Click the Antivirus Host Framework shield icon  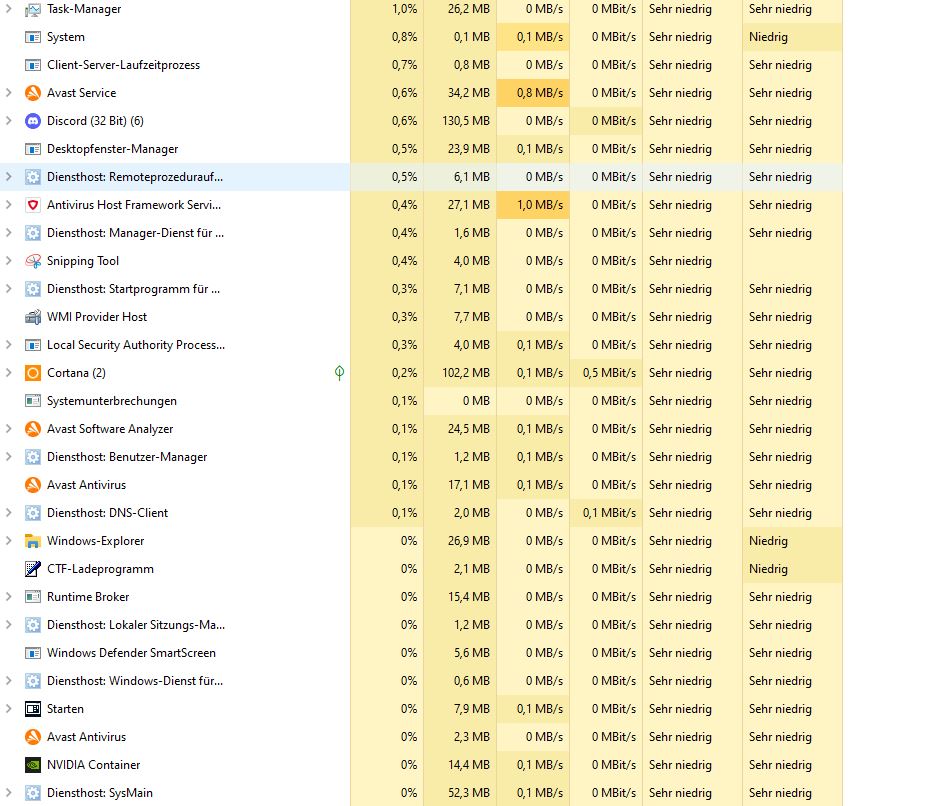pyautogui.click(x=33, y=205)
